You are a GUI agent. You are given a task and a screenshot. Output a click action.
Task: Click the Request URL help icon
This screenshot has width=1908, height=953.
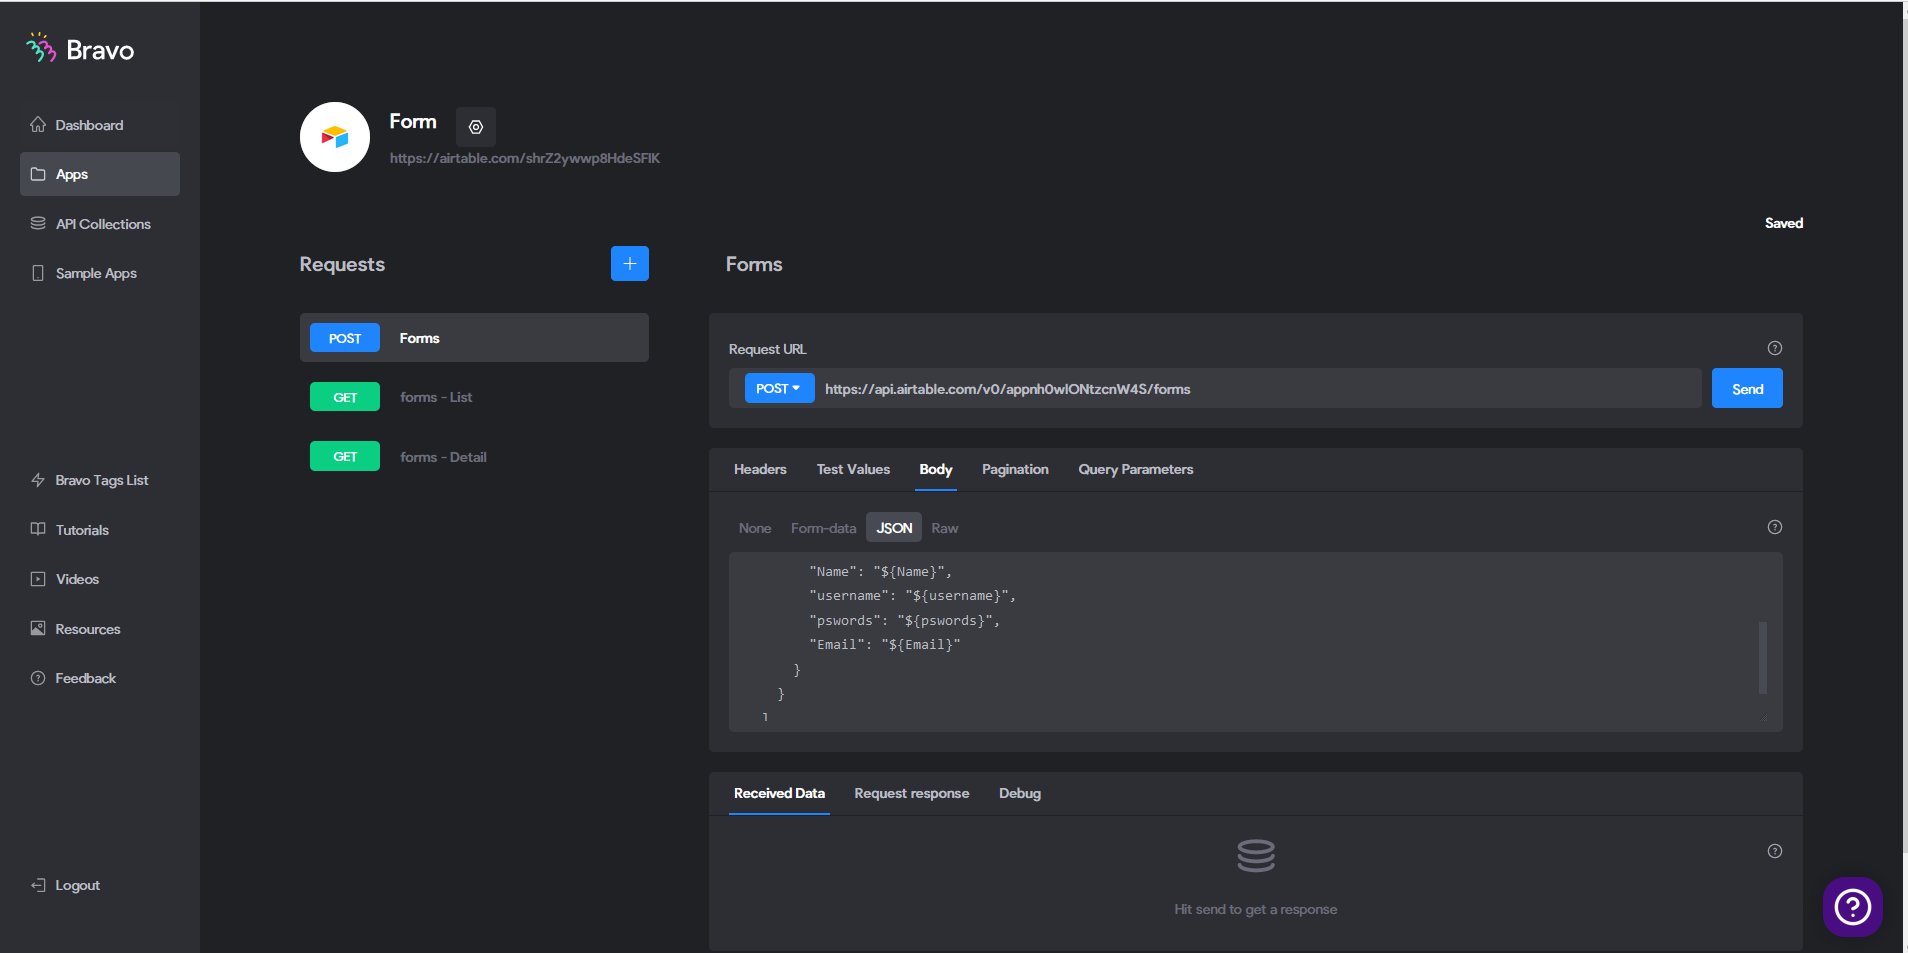(x=1775, y=348)
